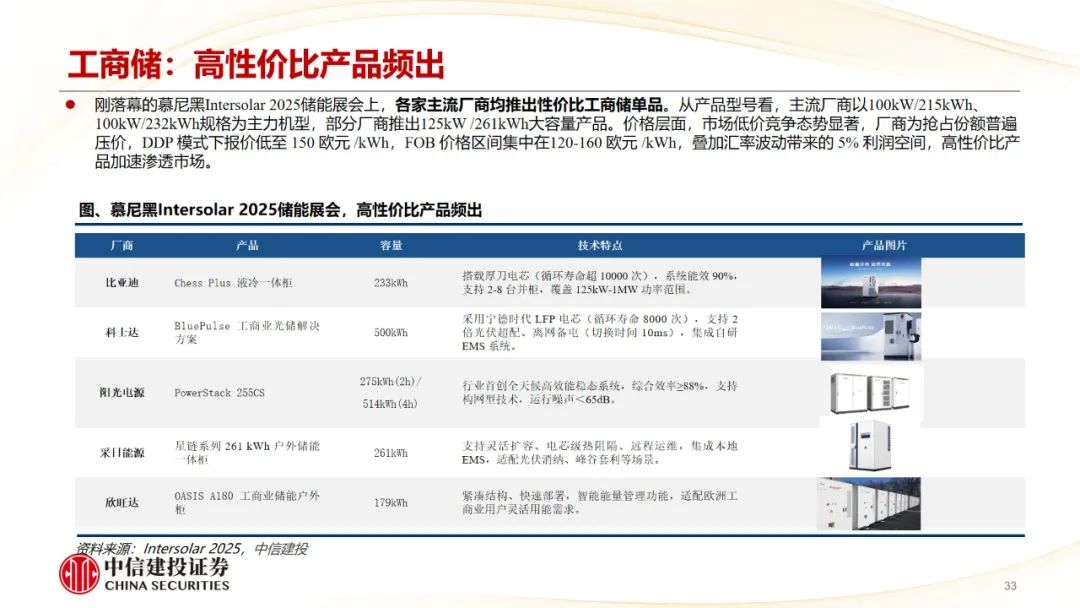Select the 科士达 BluePulse product photo
The image size is (1080, 608).
point(870,335)
